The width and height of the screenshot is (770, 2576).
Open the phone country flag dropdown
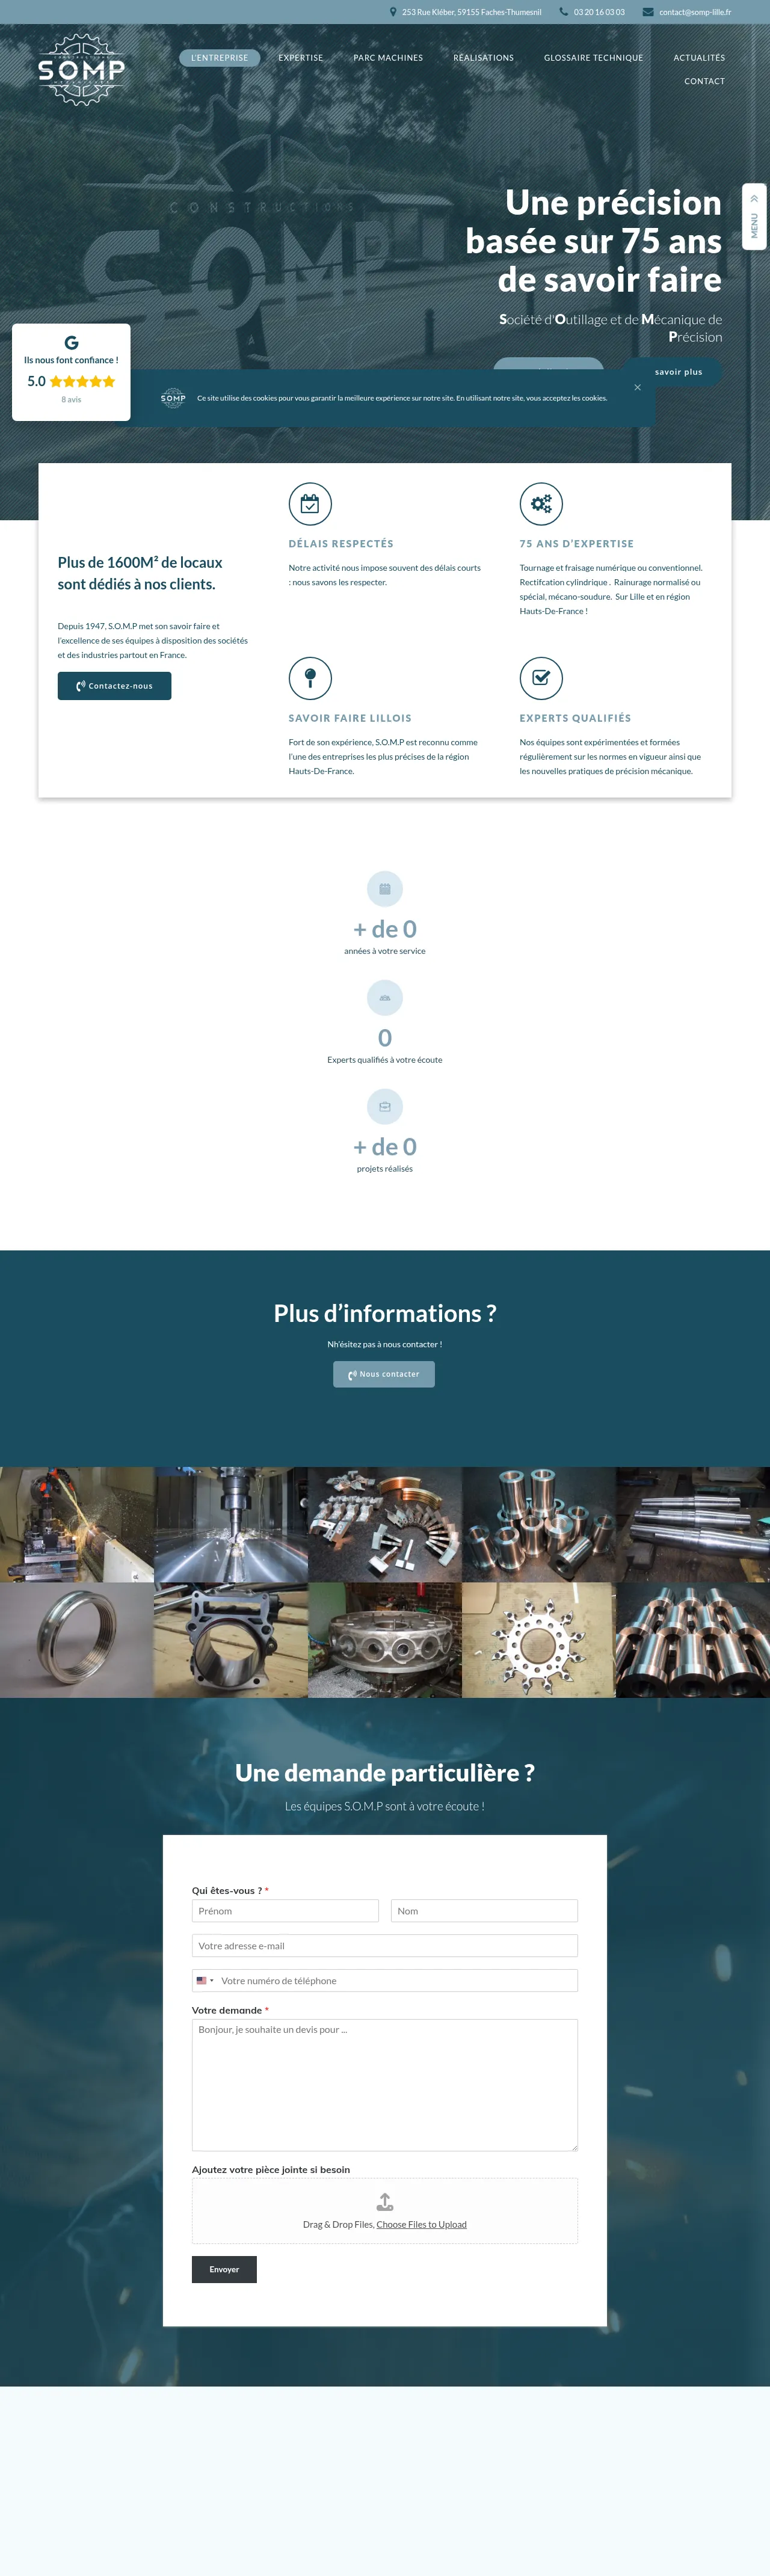(205, 1980)
